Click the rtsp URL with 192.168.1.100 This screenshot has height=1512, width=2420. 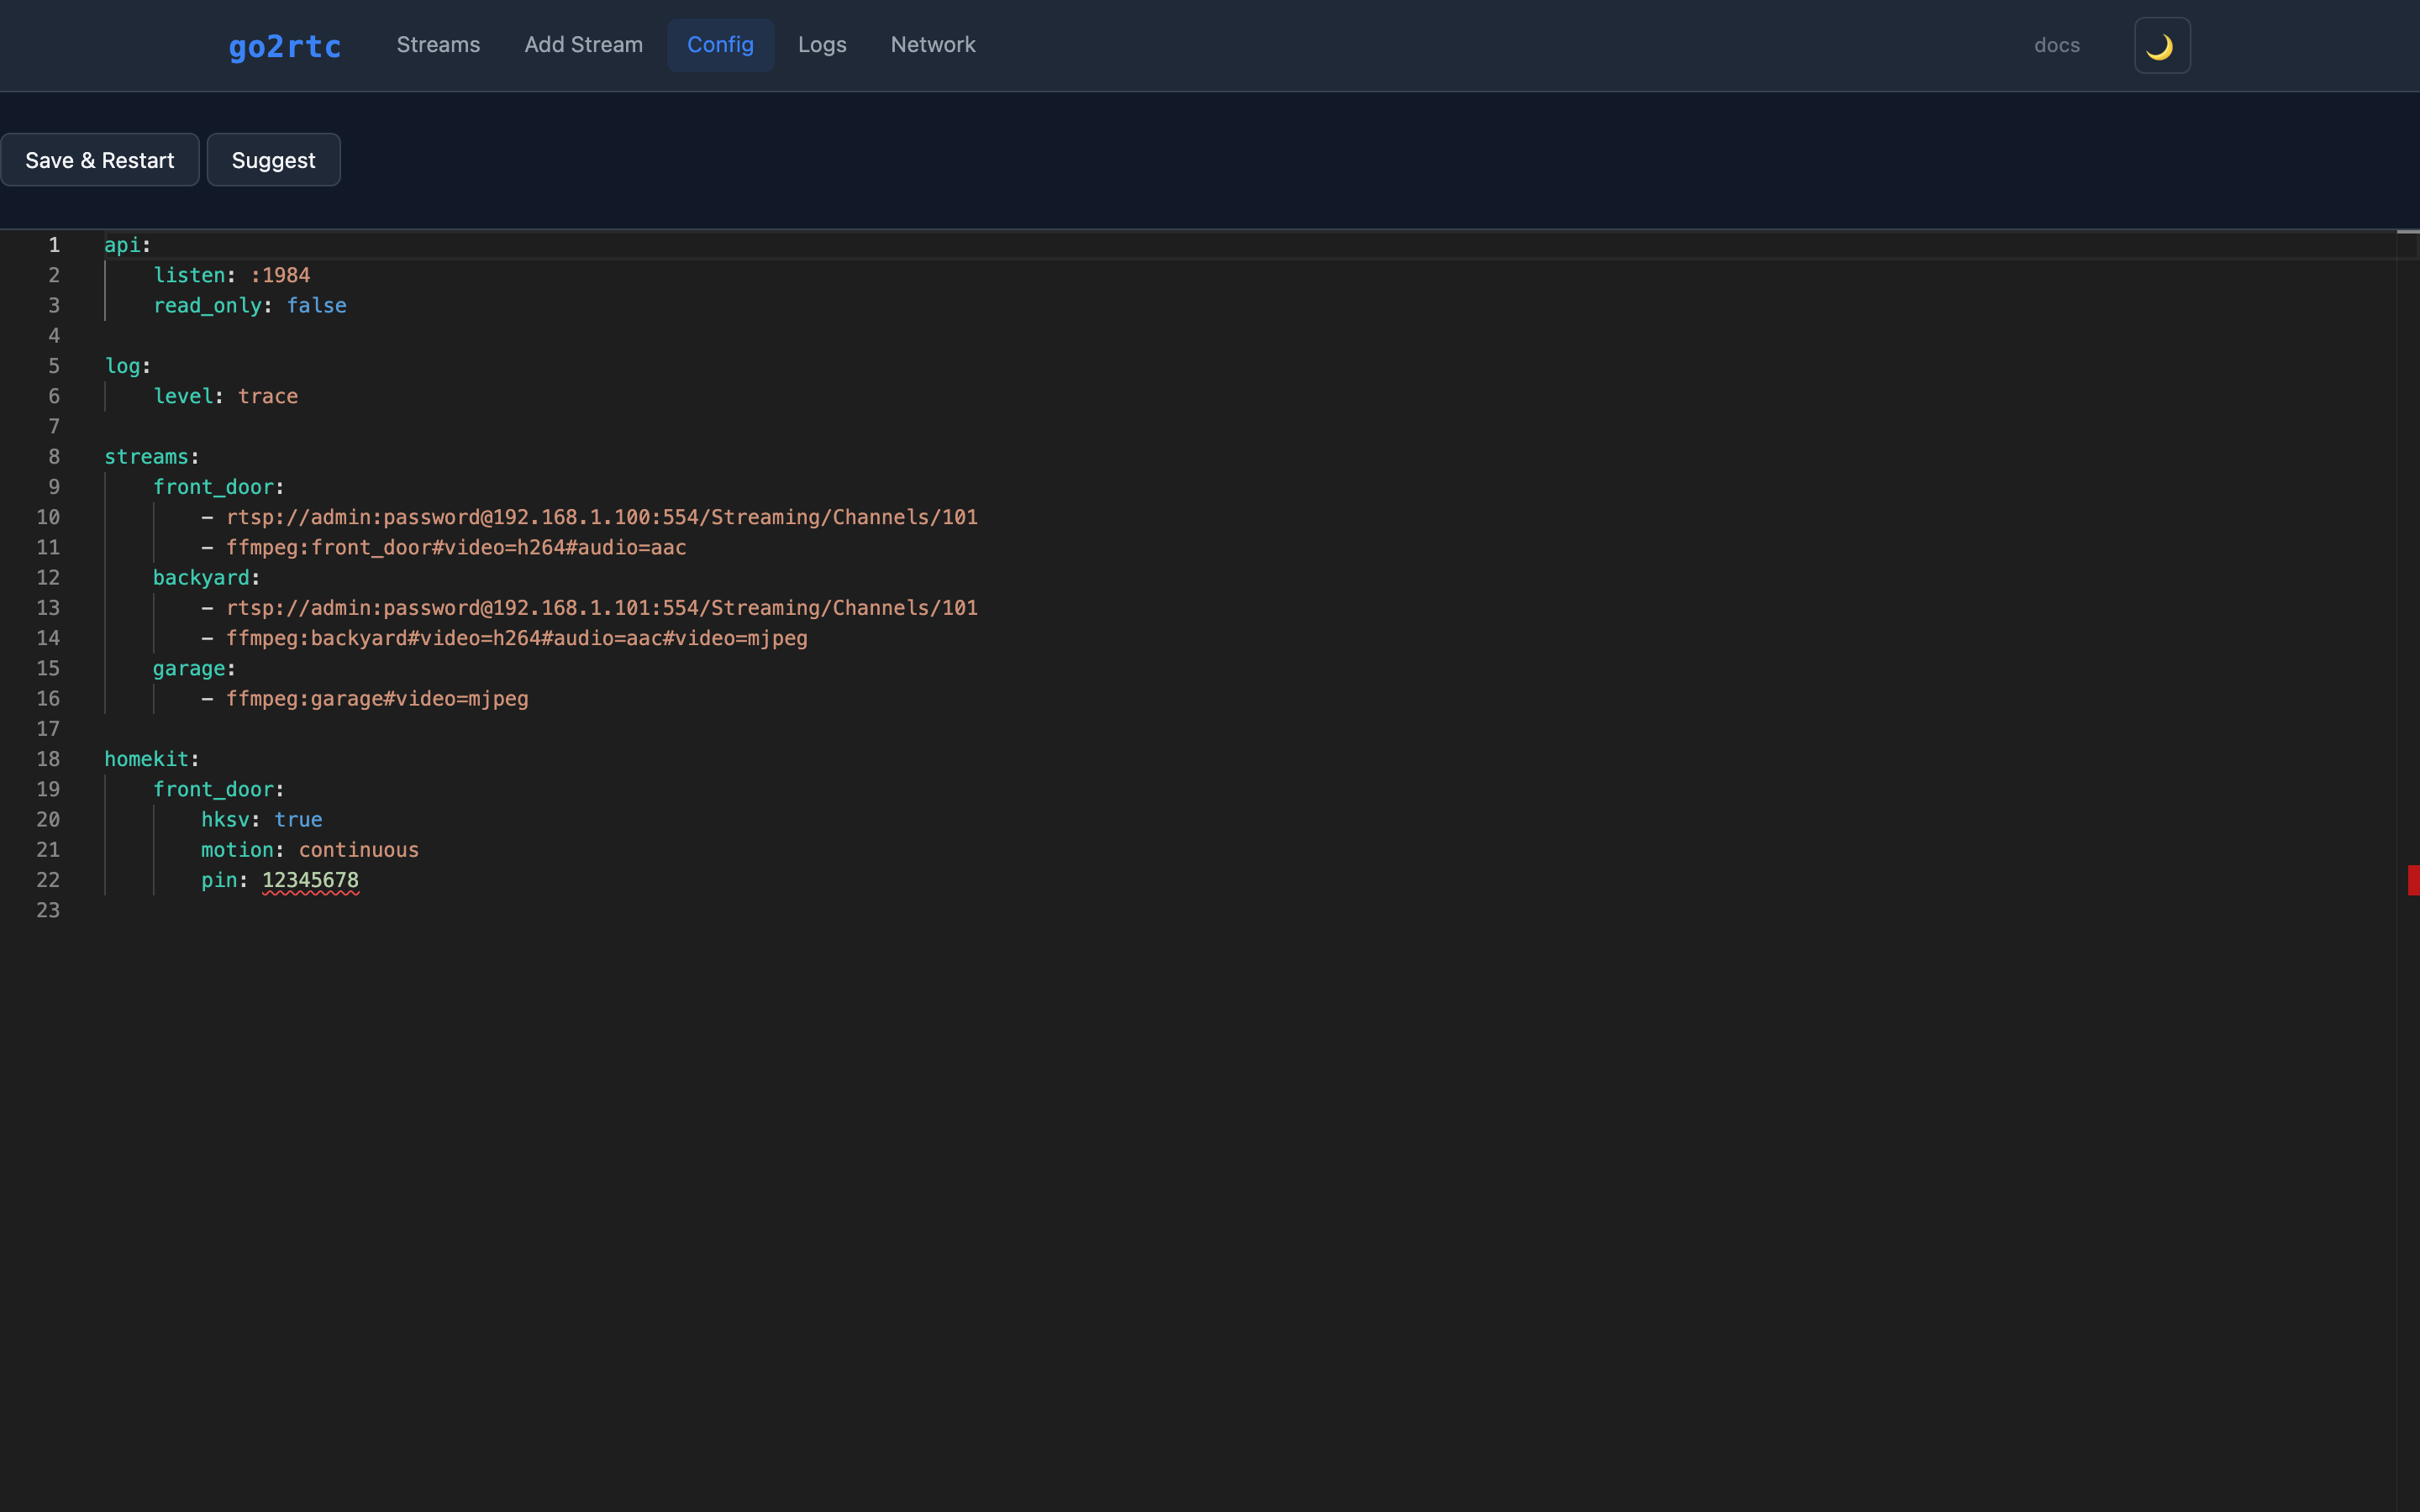tap(602, 517)
